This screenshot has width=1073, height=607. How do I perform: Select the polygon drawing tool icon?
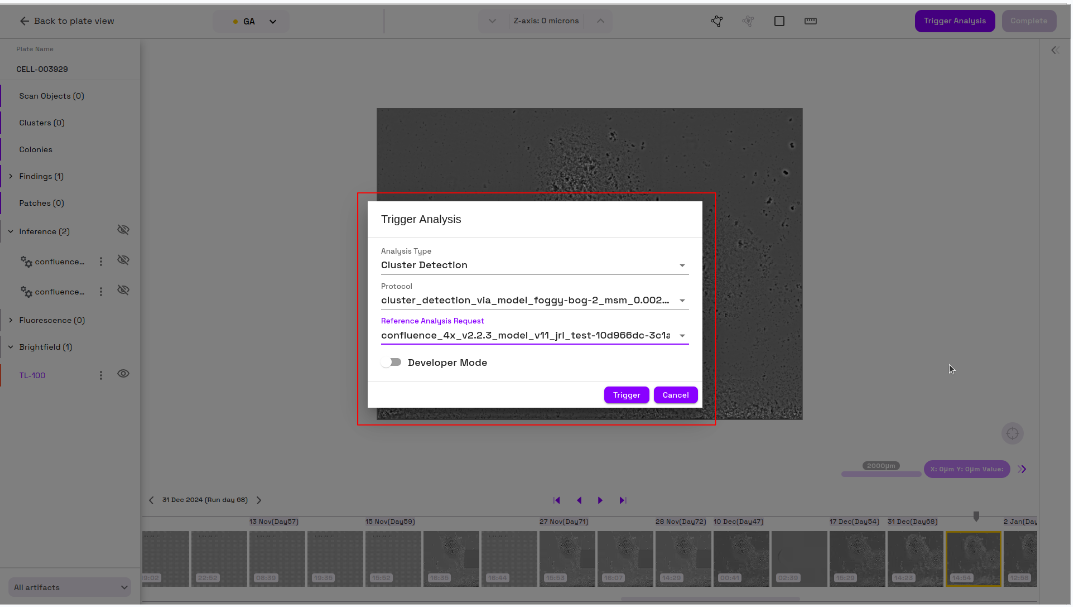click(717, 21)
